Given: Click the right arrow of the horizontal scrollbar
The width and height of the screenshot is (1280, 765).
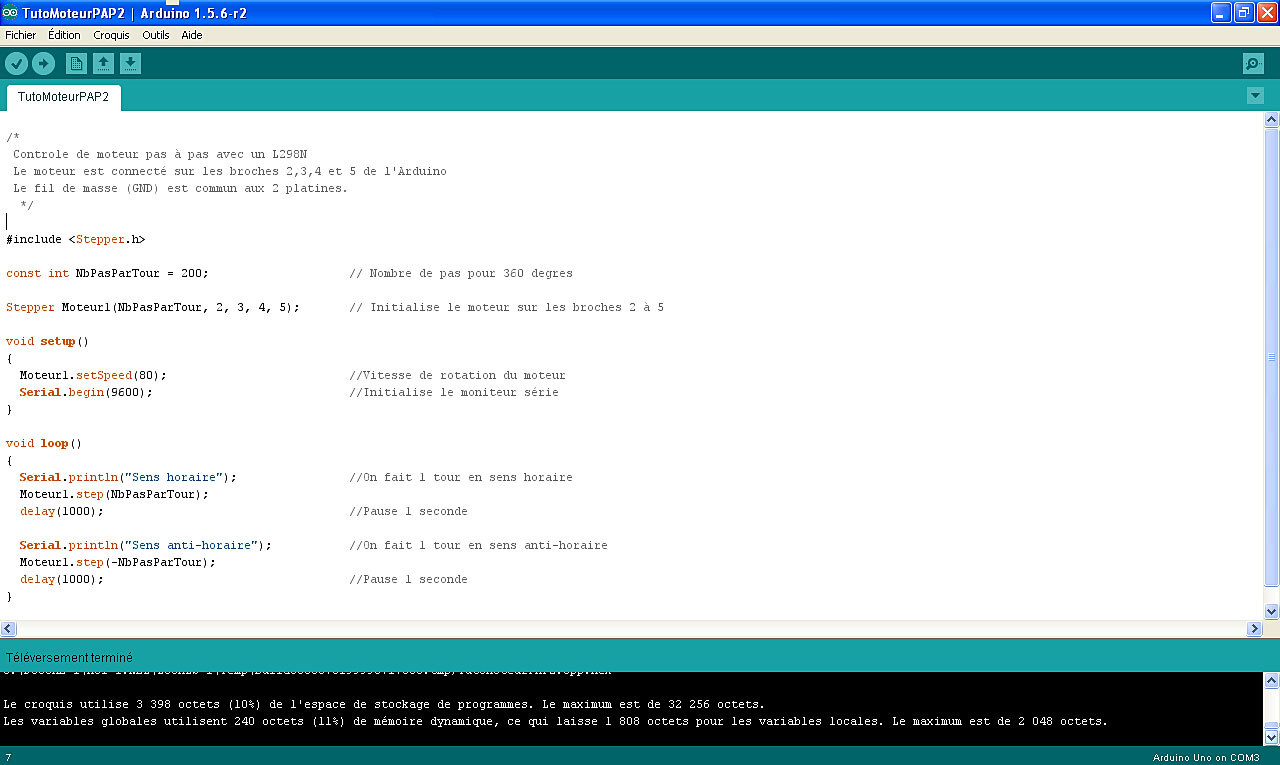Looking at the screenshot, I should pos(1255,628).
